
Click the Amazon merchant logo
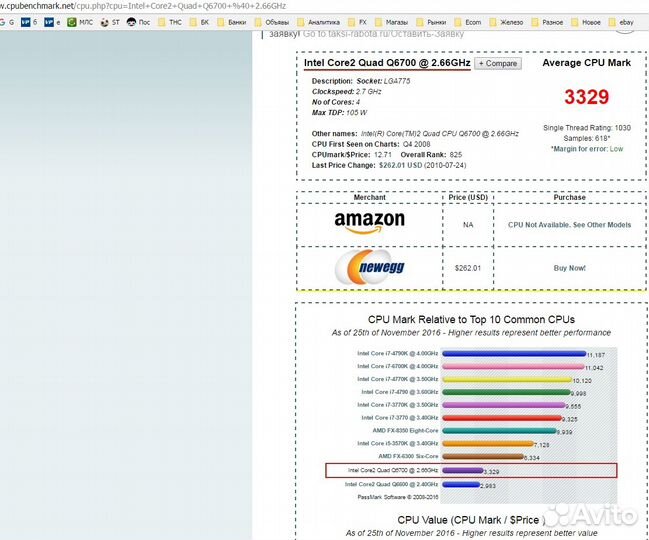click(x=369, y=222)
